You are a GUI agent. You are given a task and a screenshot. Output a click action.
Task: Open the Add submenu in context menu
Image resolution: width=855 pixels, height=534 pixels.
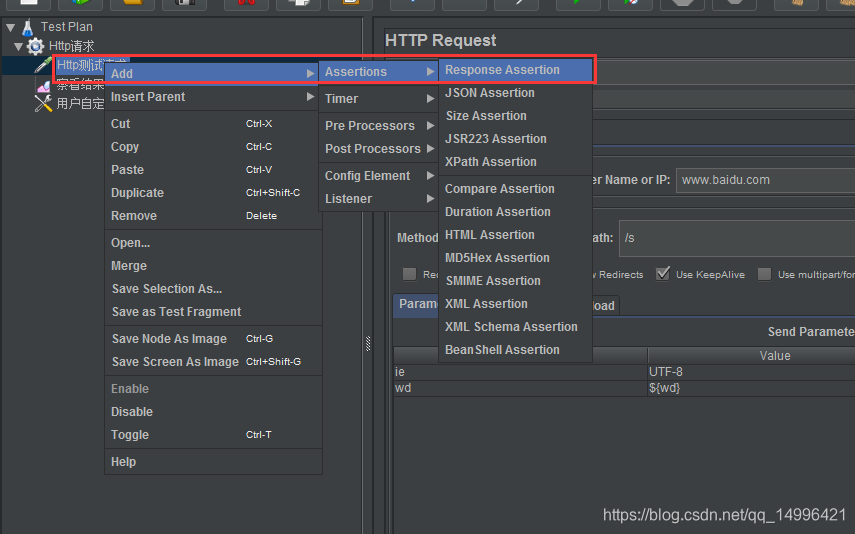212,74
